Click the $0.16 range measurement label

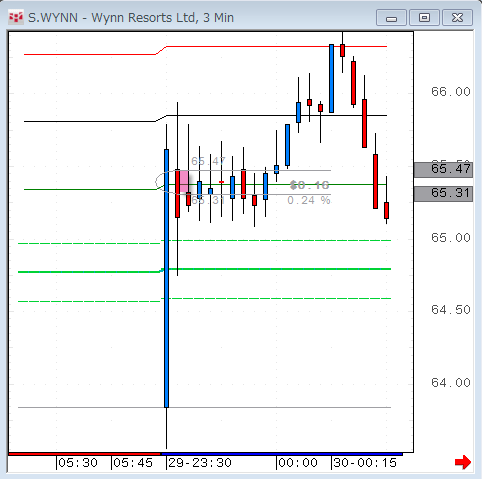[310, 185]
